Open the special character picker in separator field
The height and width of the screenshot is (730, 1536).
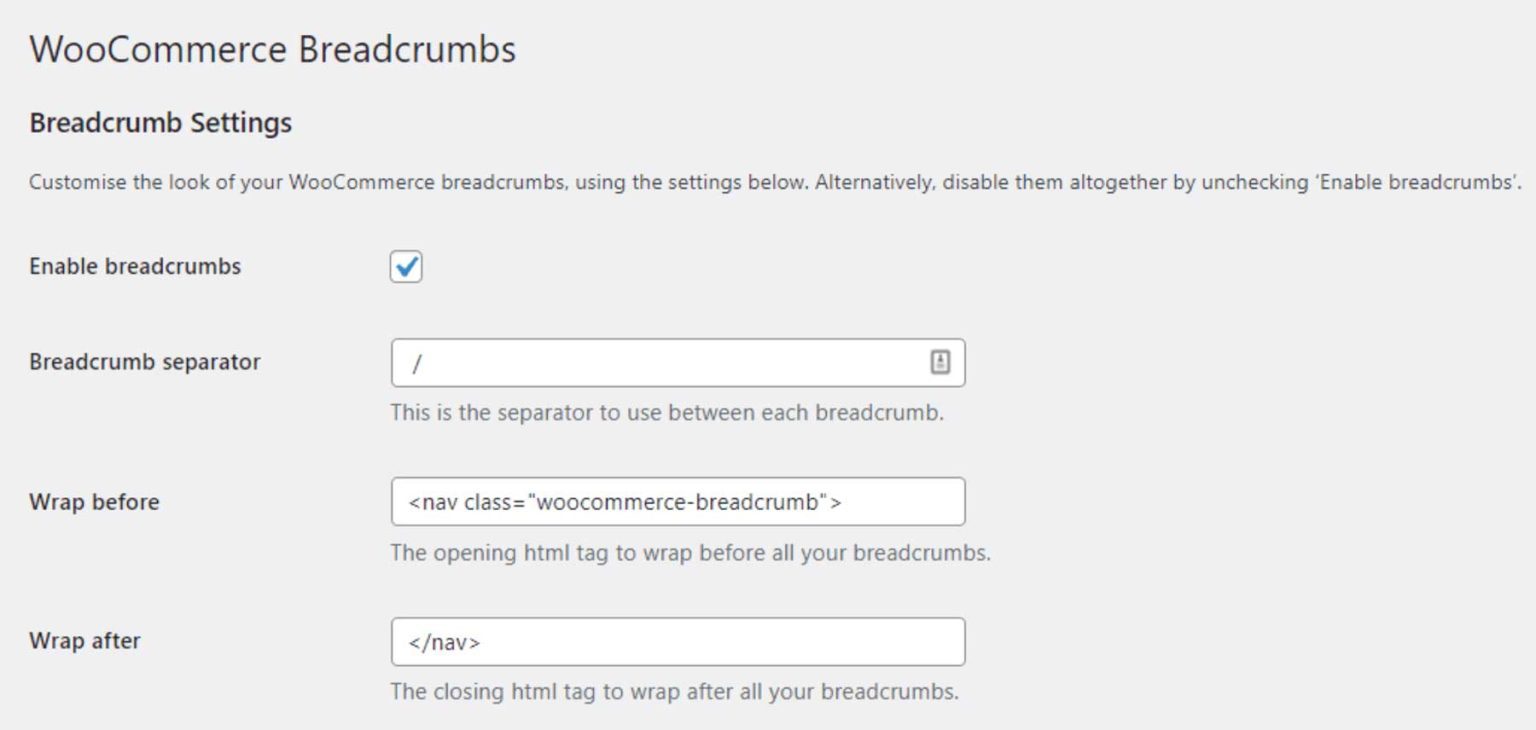(x=941, y=362)
